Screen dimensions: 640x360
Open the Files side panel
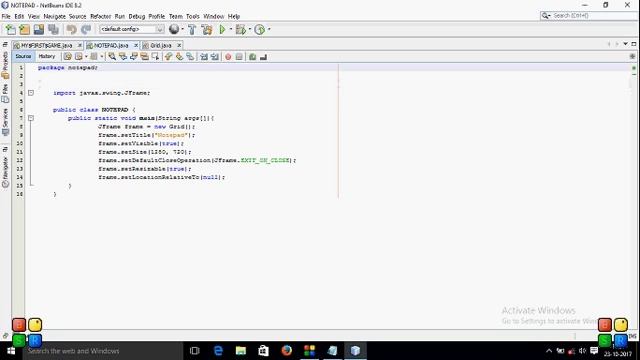(x=5, y=93)
